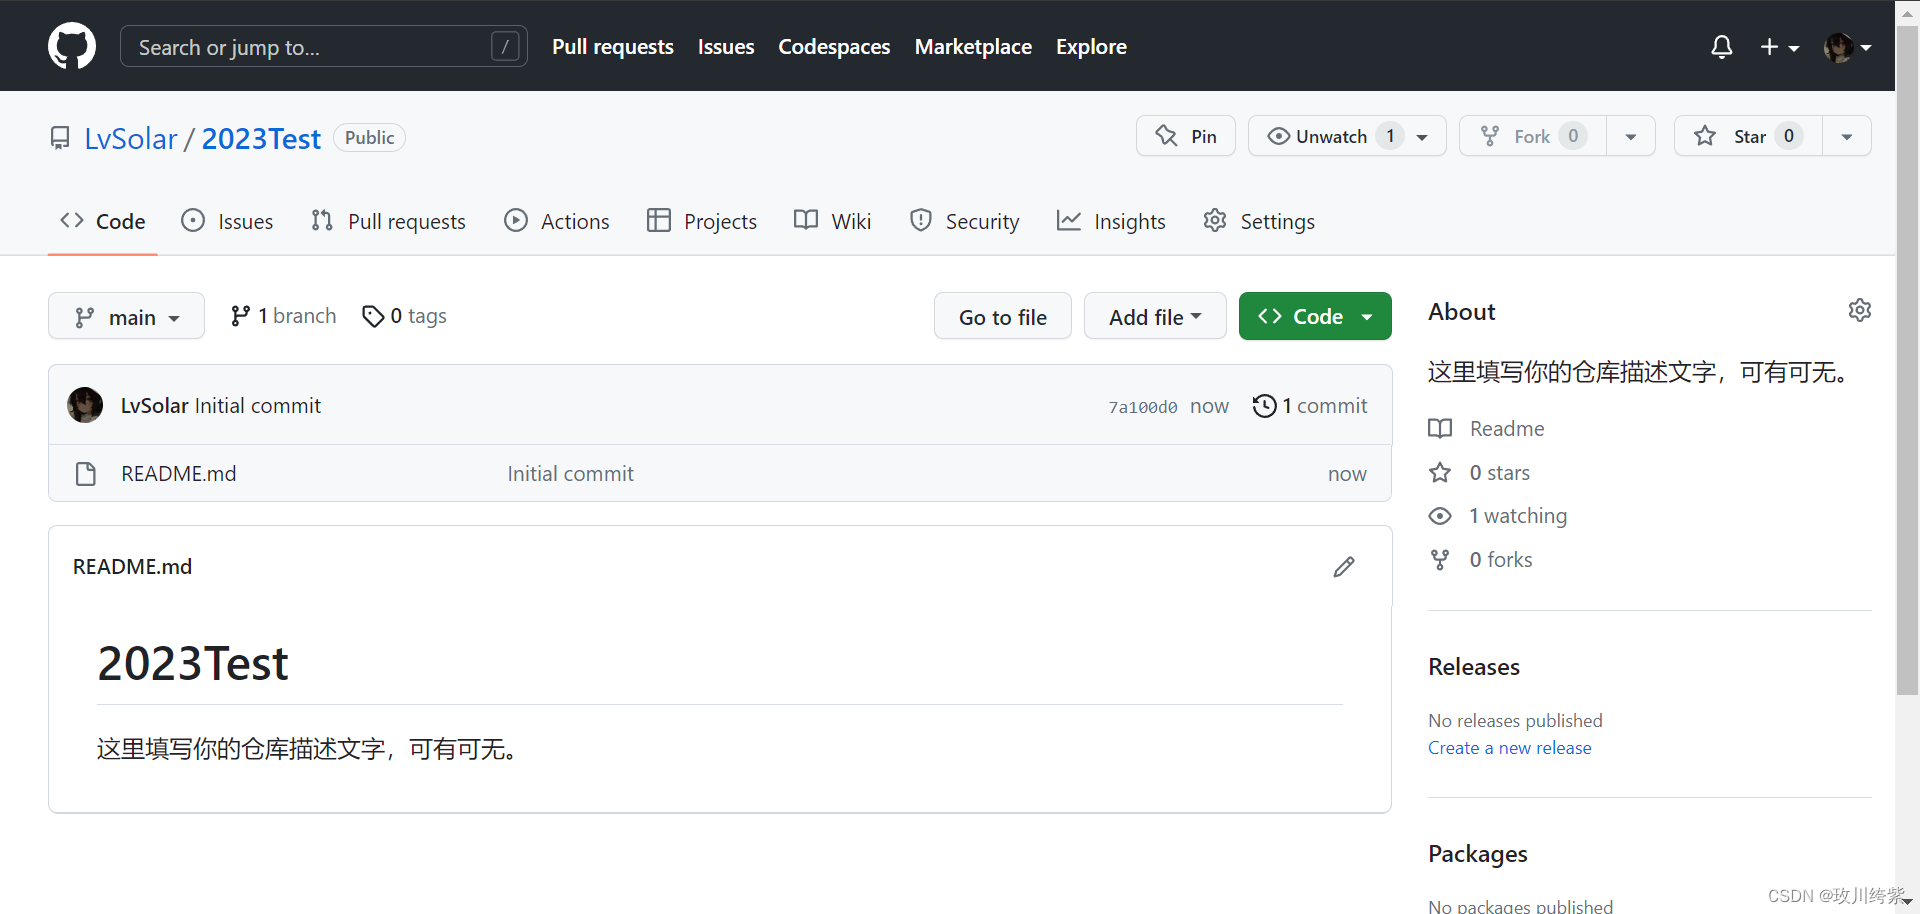Edit README.md with the pencil icon
The image size is (1920, 914).
pyautogui.click(x=1344, y=567)
